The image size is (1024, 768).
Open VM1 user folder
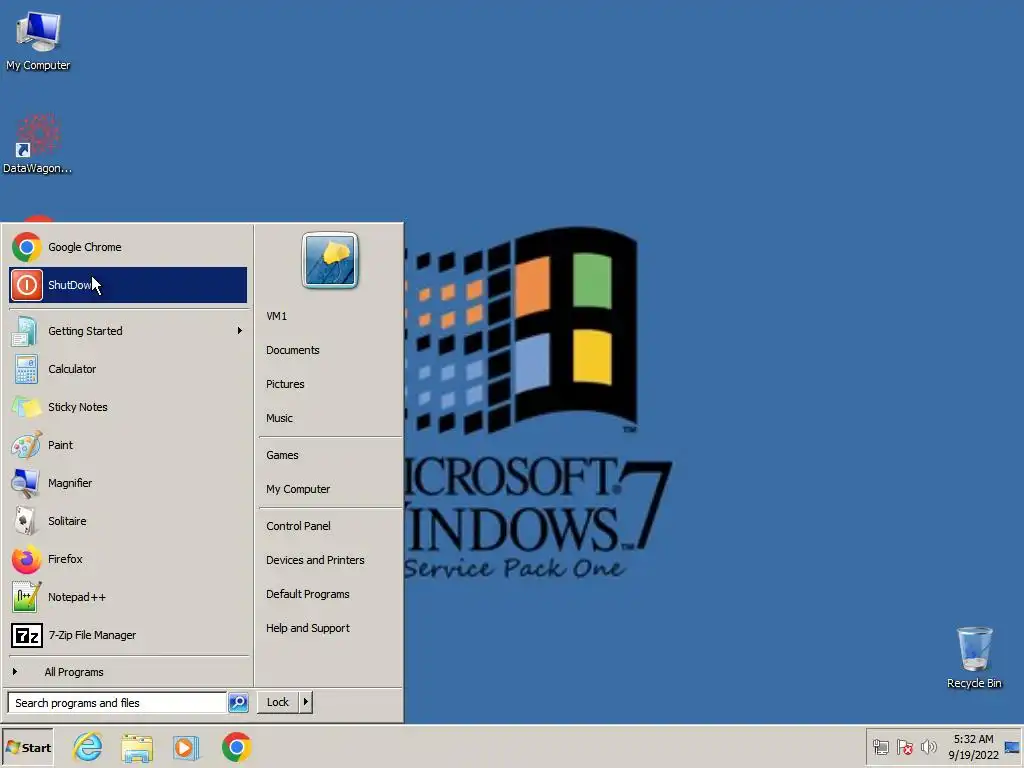(276, 316)
